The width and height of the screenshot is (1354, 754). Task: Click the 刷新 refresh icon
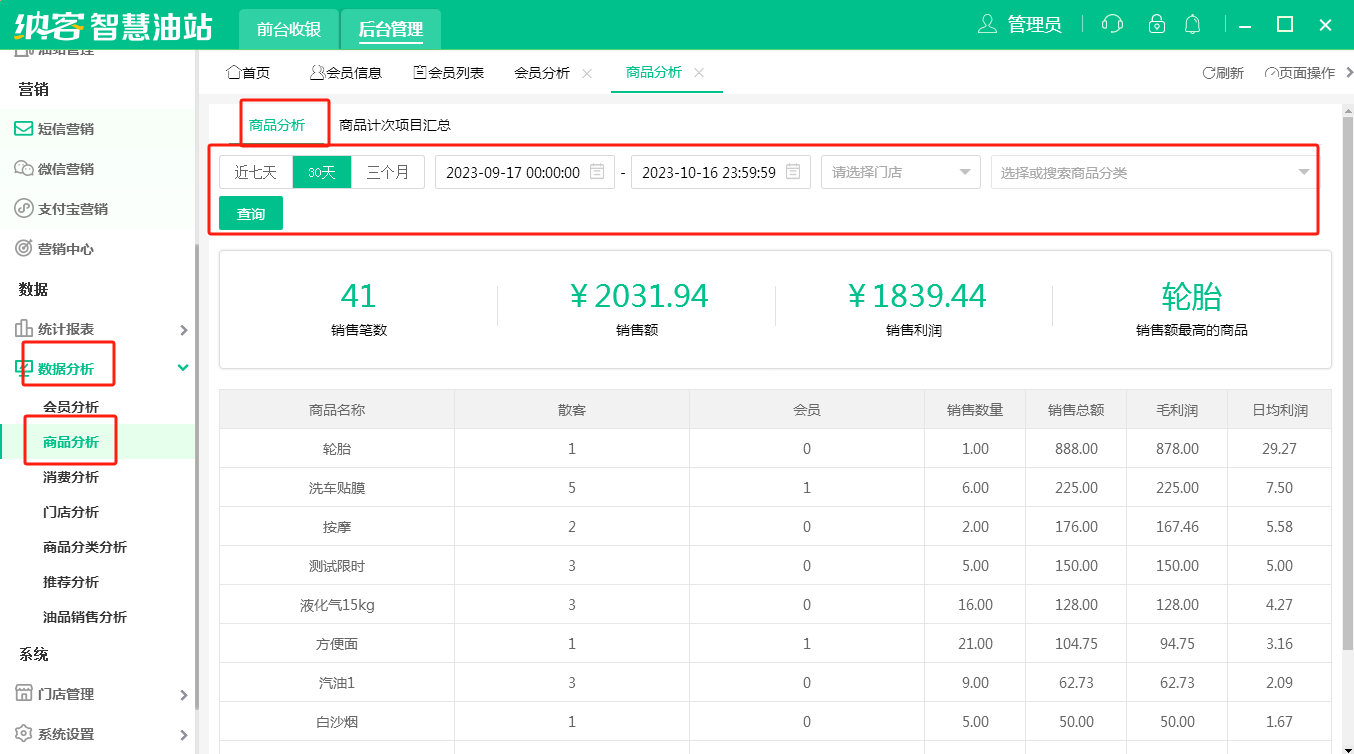pyautogui.click(x=1209, y=73)
